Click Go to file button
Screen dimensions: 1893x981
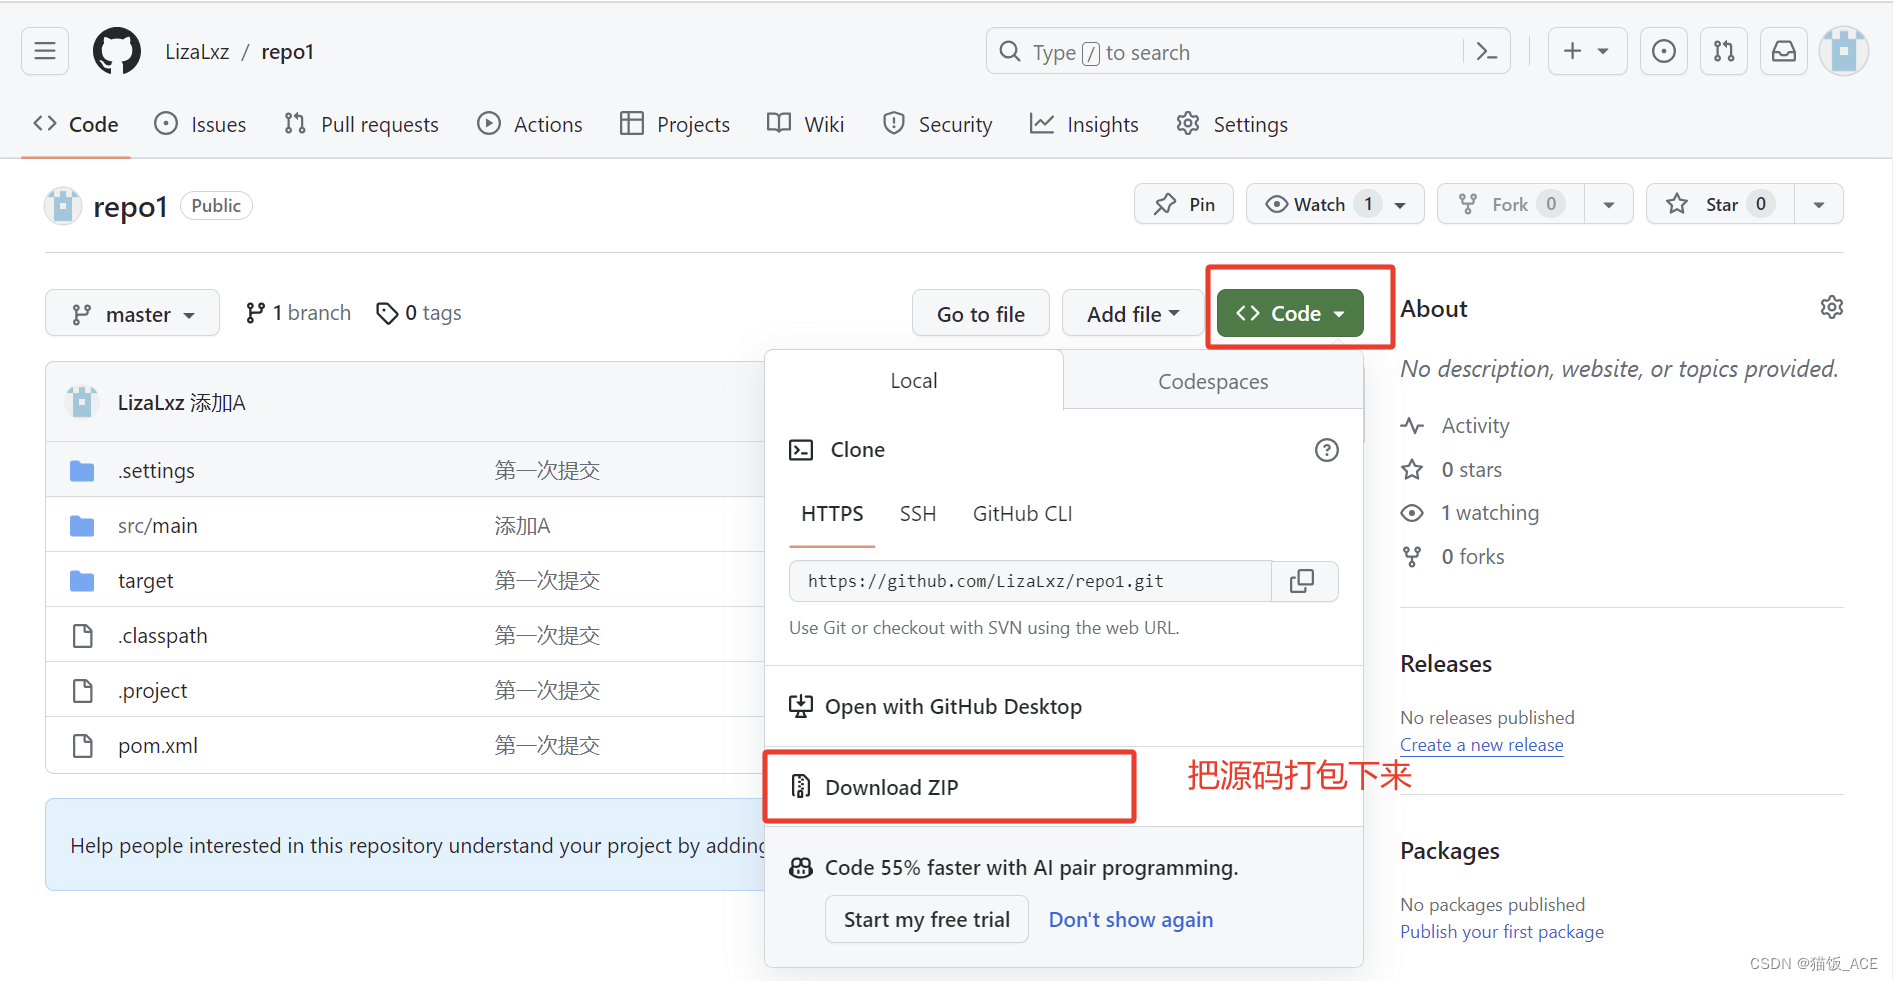tap(981, 314)
